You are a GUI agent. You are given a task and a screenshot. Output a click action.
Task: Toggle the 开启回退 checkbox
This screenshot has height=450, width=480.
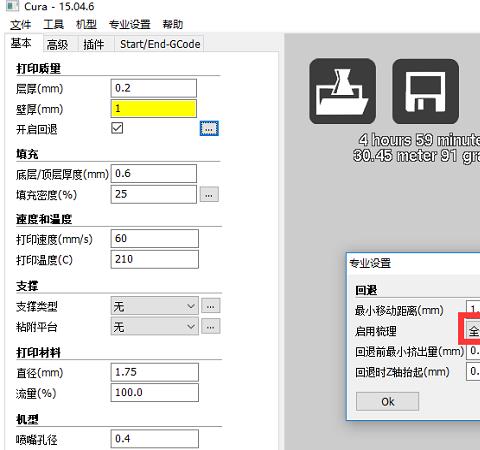117,128
